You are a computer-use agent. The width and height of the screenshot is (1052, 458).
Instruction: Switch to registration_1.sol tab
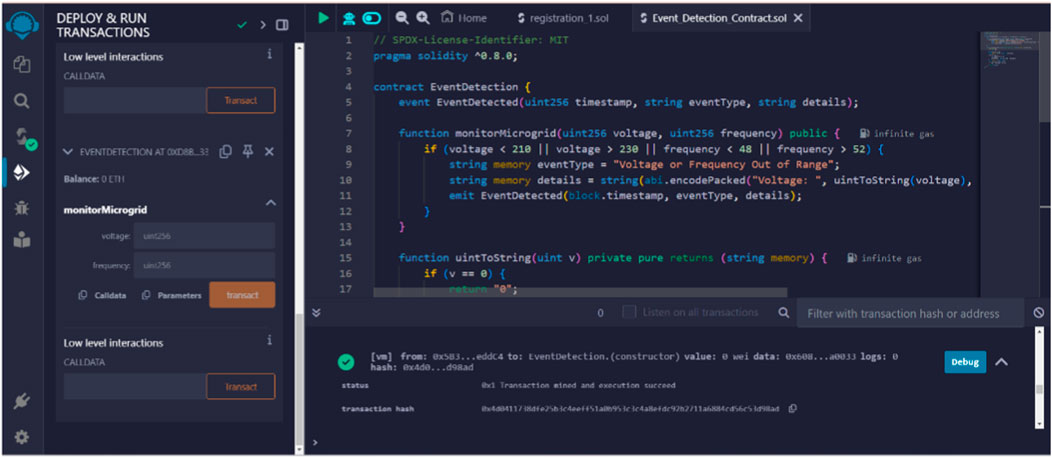[564, 18]
